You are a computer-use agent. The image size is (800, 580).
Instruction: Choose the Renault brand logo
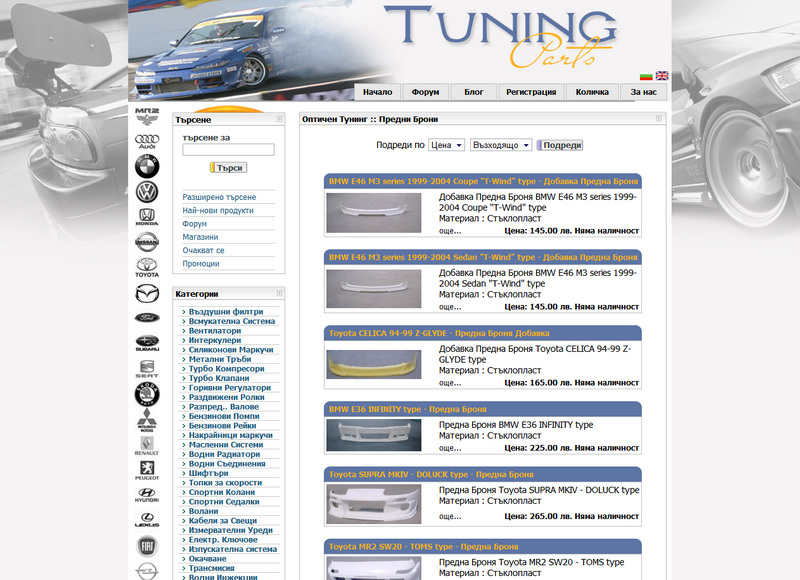pyautogui.click(x=147, y=445)
